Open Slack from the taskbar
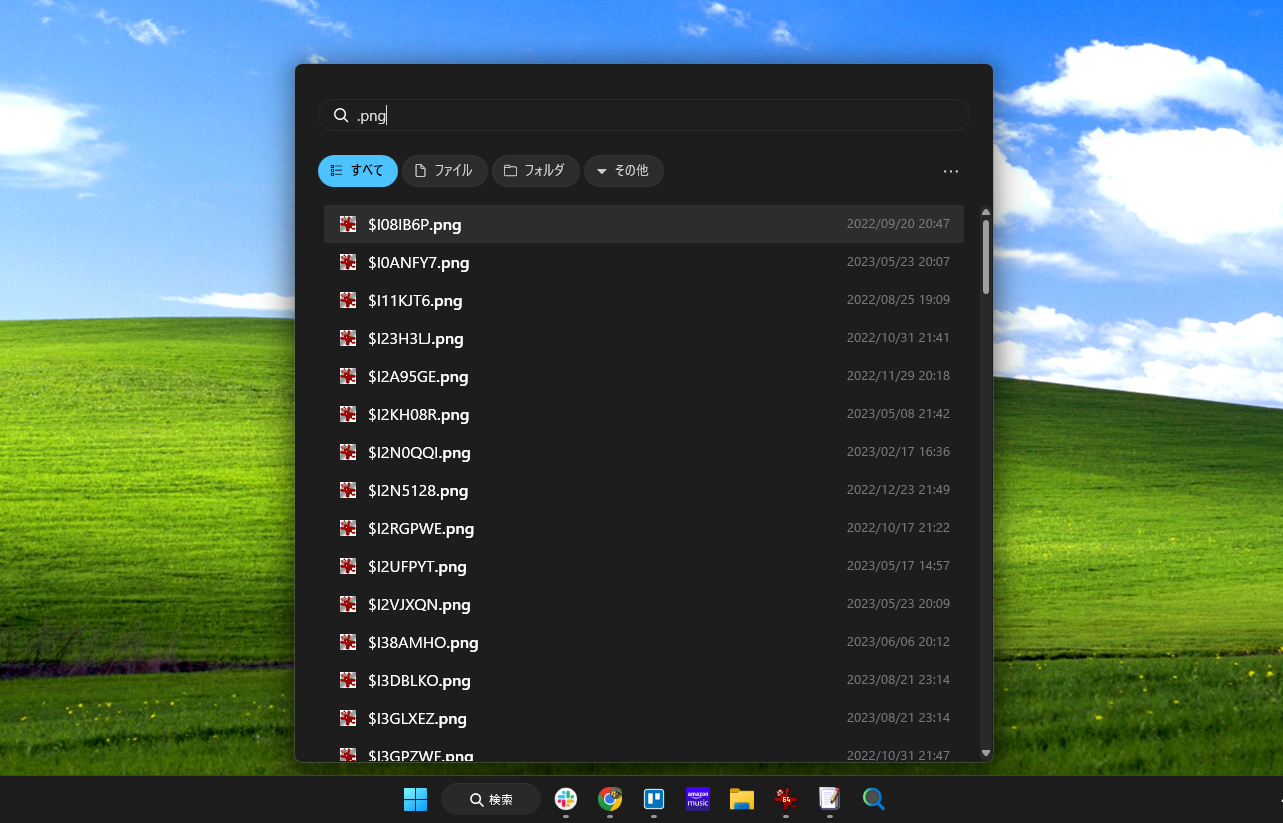The height and width of the screenshot is (823, 1283). pyautogui.click(x=565, y=800)
